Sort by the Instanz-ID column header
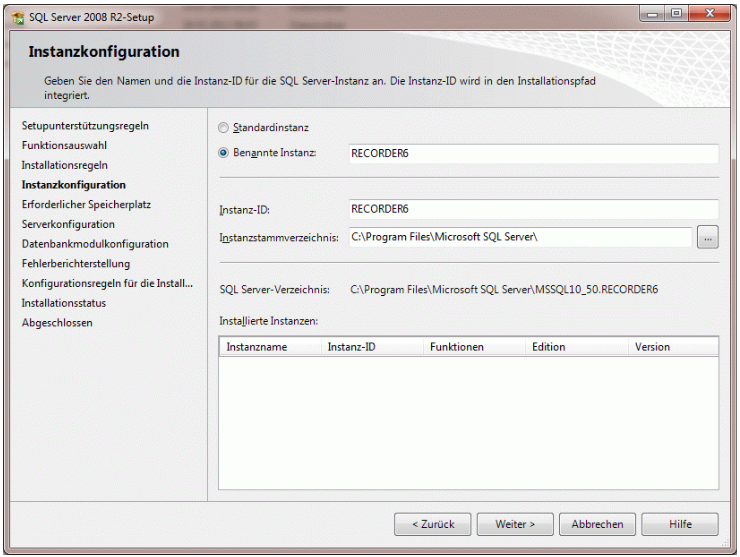The height and width of the screenshot is (557, 740). point(372,347)
